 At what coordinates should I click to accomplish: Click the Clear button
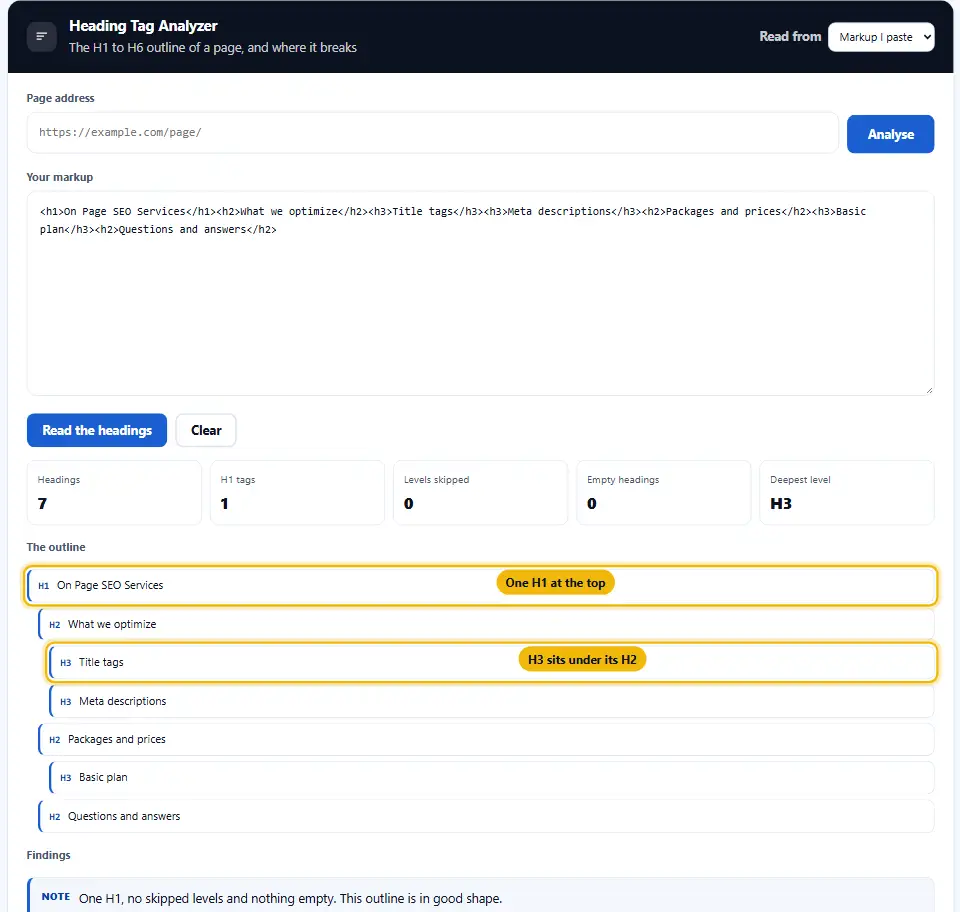point(206,430)
